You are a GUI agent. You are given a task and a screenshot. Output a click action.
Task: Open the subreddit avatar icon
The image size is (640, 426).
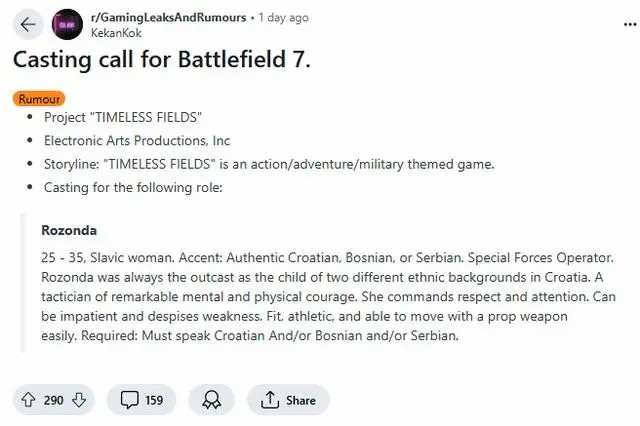pyautogui.click(x=67, y=23)
